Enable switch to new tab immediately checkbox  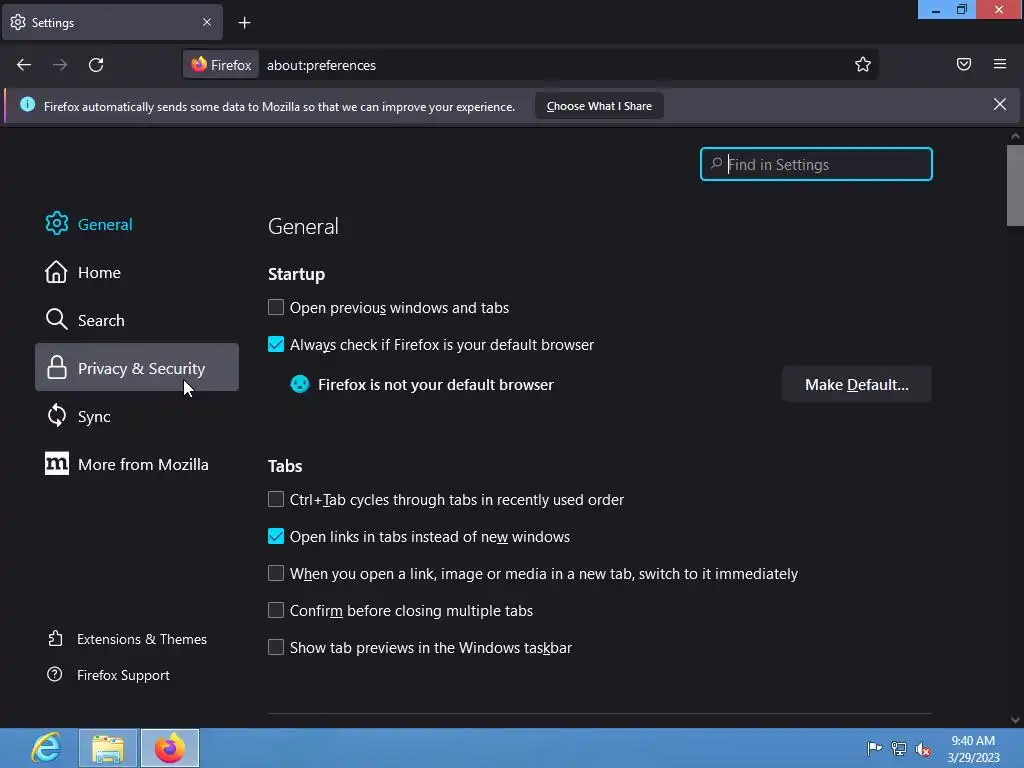[276, 573]
